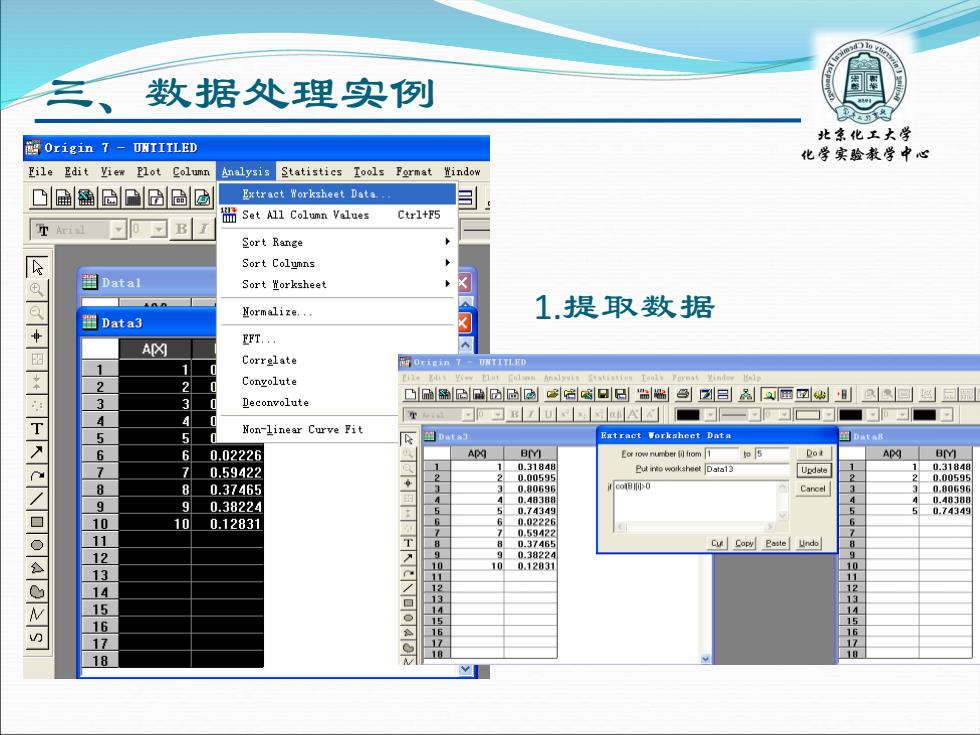980x735 pixels.
Task: Select the Polygon tool in large tool palette
Action: pos(37,568)
